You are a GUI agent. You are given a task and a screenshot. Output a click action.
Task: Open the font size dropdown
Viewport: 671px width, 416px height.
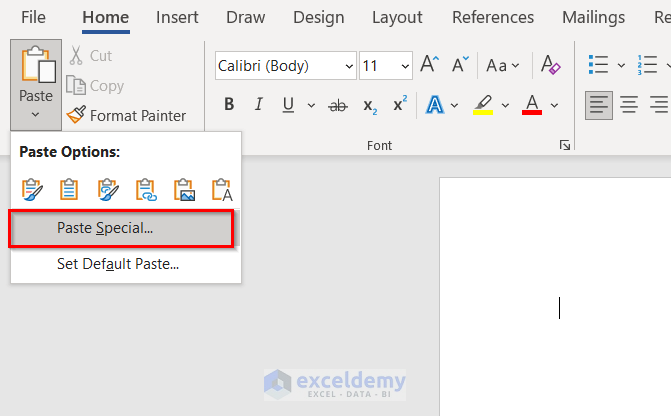point(405,66)
